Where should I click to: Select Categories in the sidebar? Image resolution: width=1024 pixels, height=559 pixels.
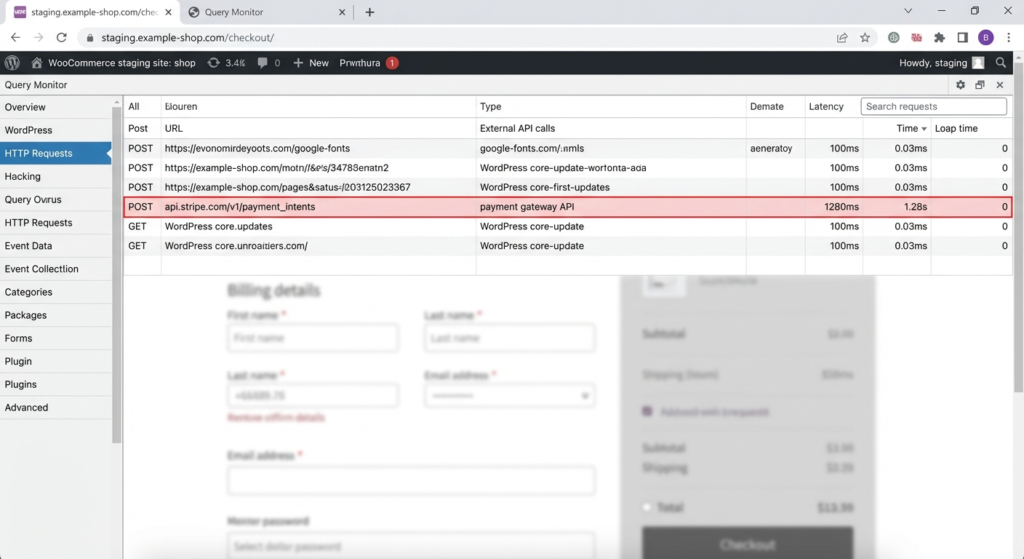(56, 292)
